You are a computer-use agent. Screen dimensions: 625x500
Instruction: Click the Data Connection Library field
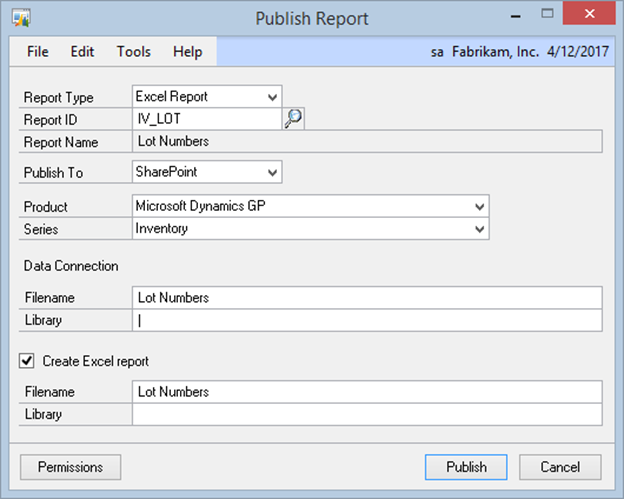(x=367, y=320)
